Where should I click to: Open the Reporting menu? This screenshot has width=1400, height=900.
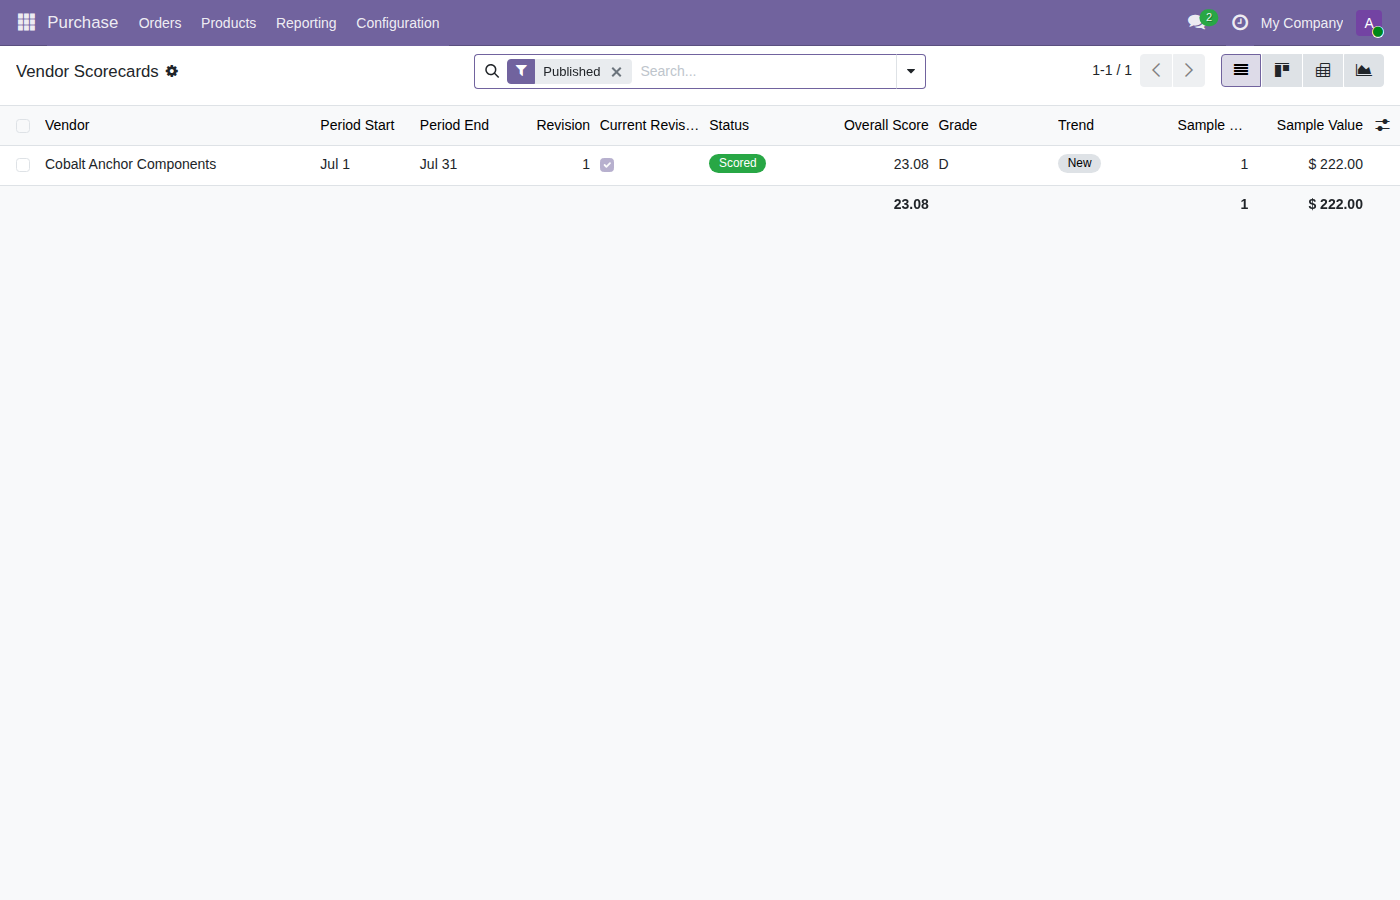pyautogui.click(x=306, y=23)
